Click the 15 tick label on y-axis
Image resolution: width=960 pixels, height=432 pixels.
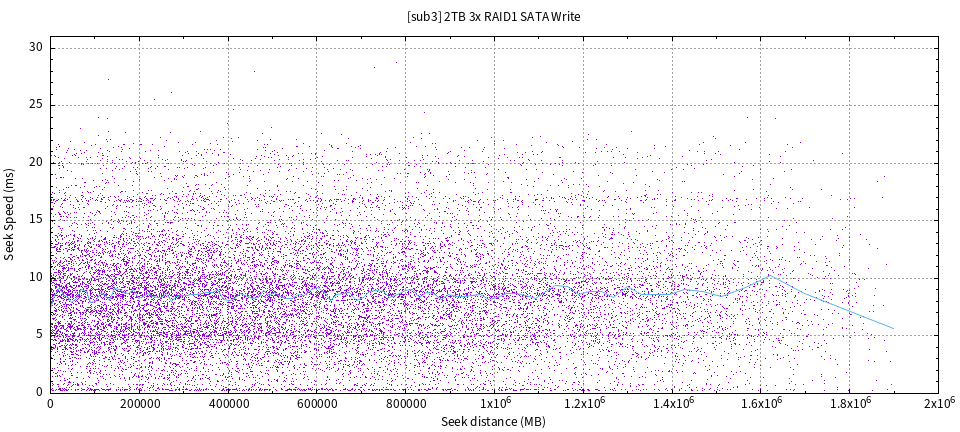36,220
